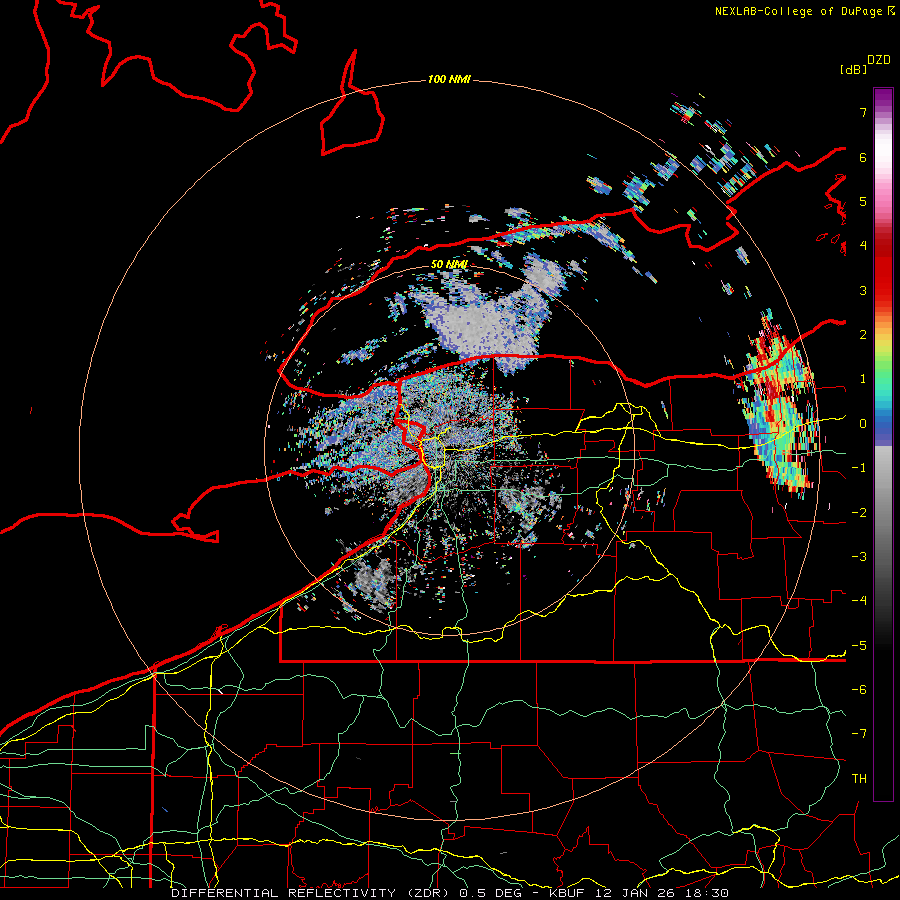Viewport: 900px width, 900px height.
Task: Click the -7 dB legend value
Action: (859, 734)
